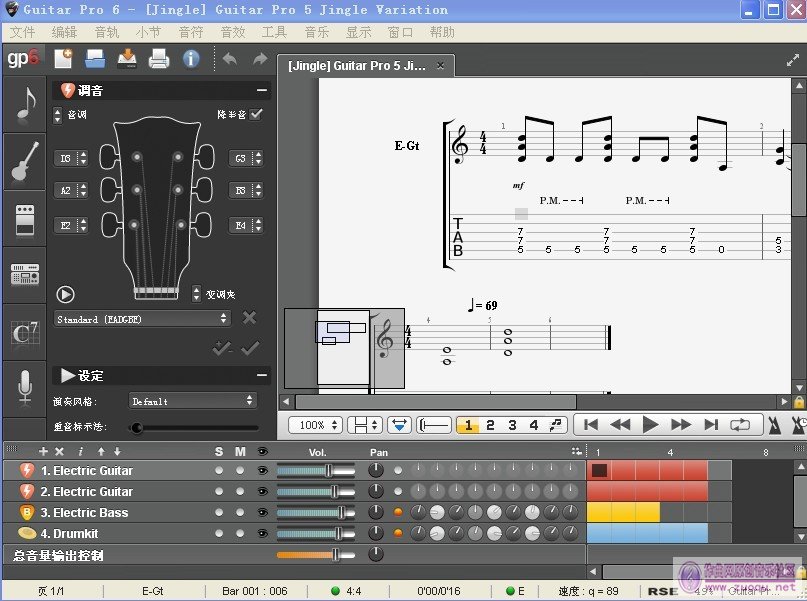Viewport: 807px width, 601px height.
Task: Solo the Electric Bass track
Action: pos(219,512)
